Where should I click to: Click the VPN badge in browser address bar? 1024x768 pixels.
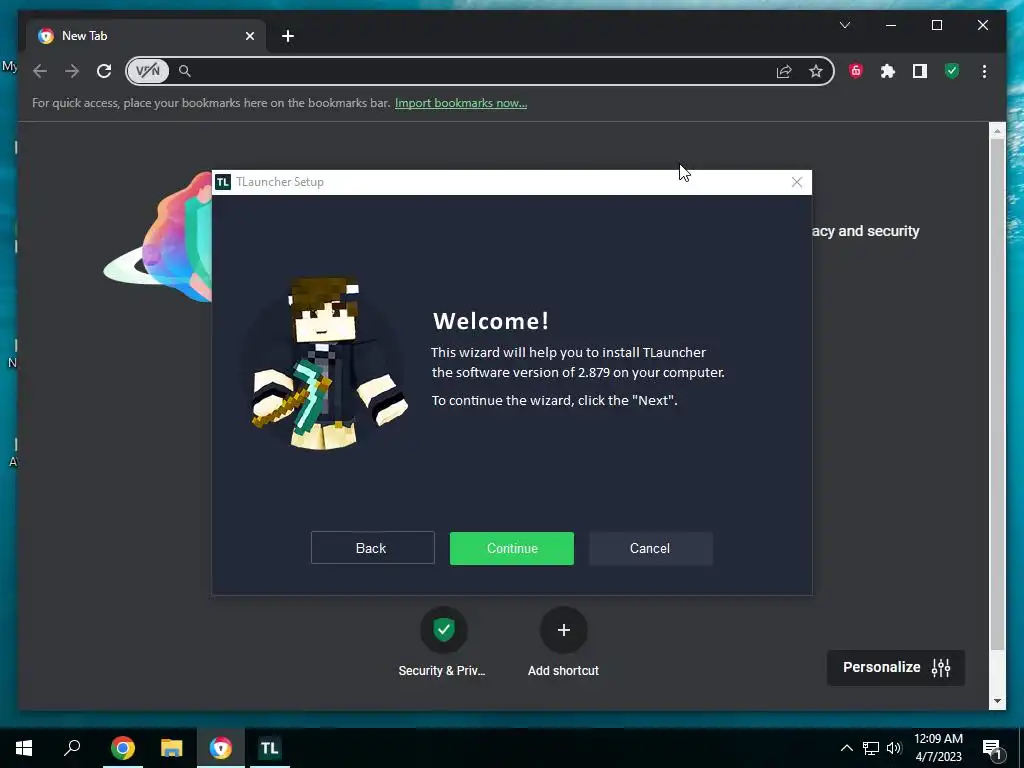pos(148,71)
